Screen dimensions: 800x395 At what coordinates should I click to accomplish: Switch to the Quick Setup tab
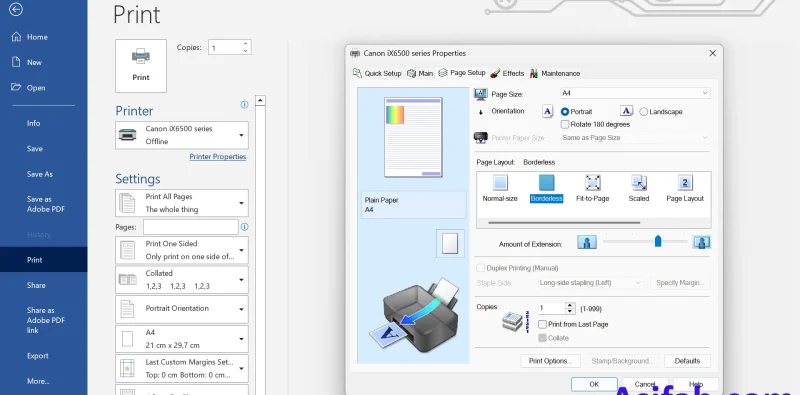pyautogui.click(x=377, y=73)
